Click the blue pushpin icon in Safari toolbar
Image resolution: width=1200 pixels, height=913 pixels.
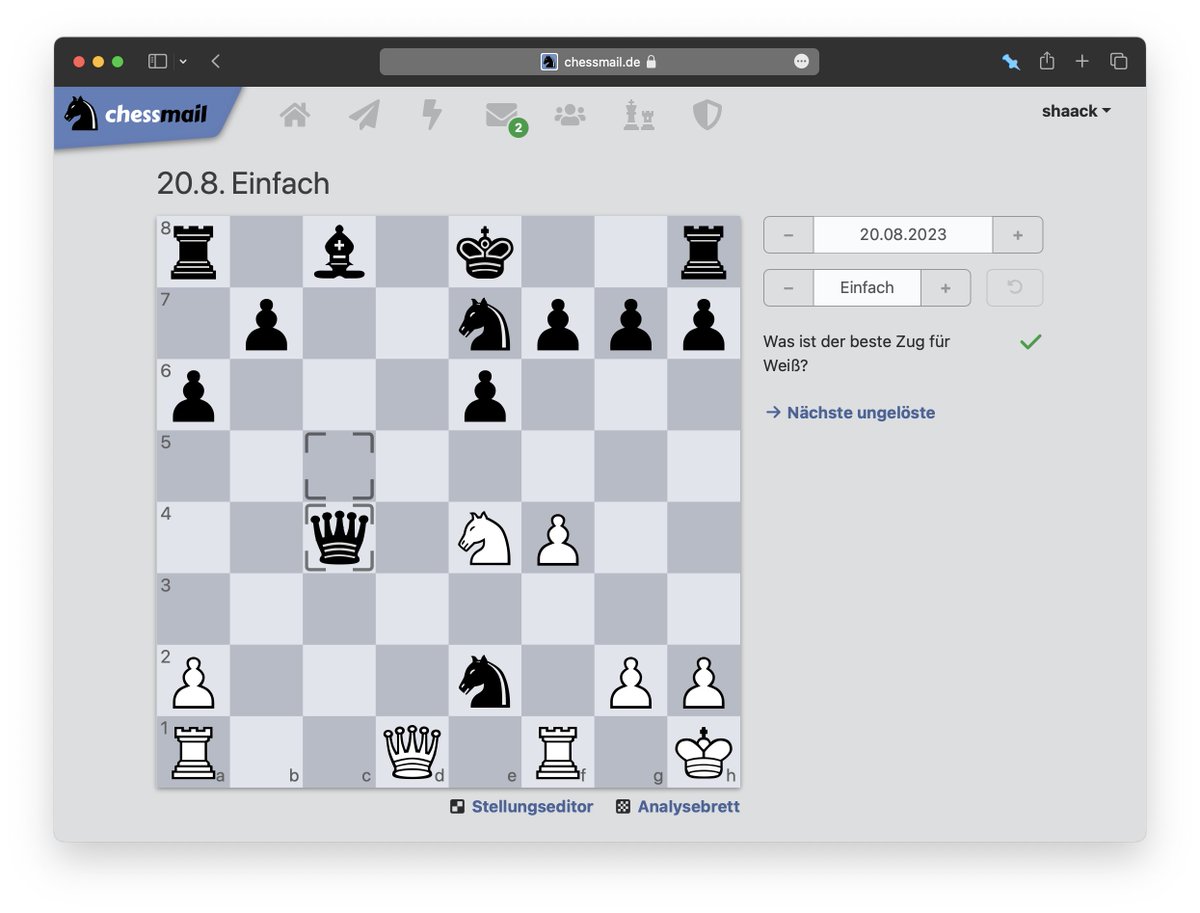click(x=1010, y=61)
